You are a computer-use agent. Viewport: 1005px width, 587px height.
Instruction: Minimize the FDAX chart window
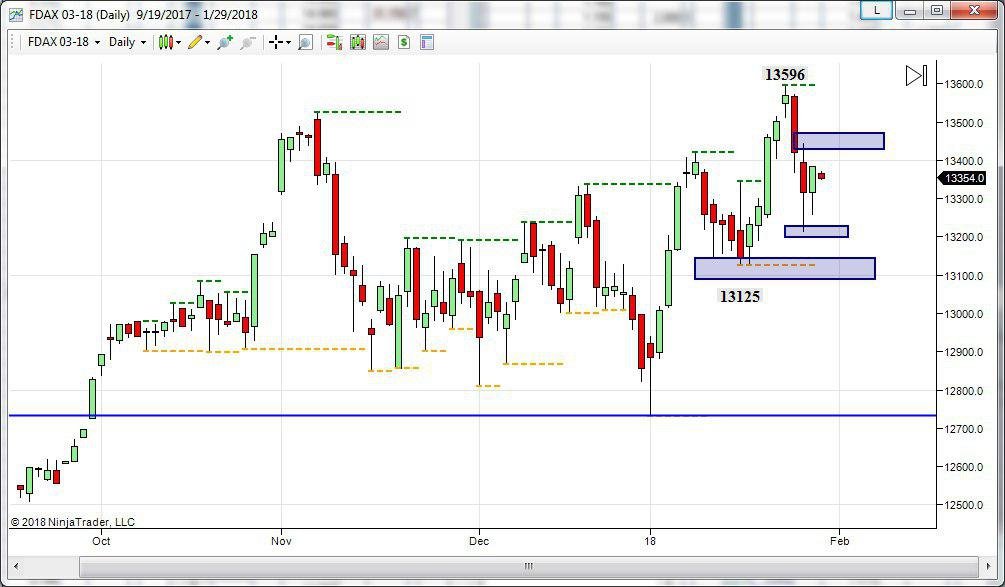click(909, 10)
